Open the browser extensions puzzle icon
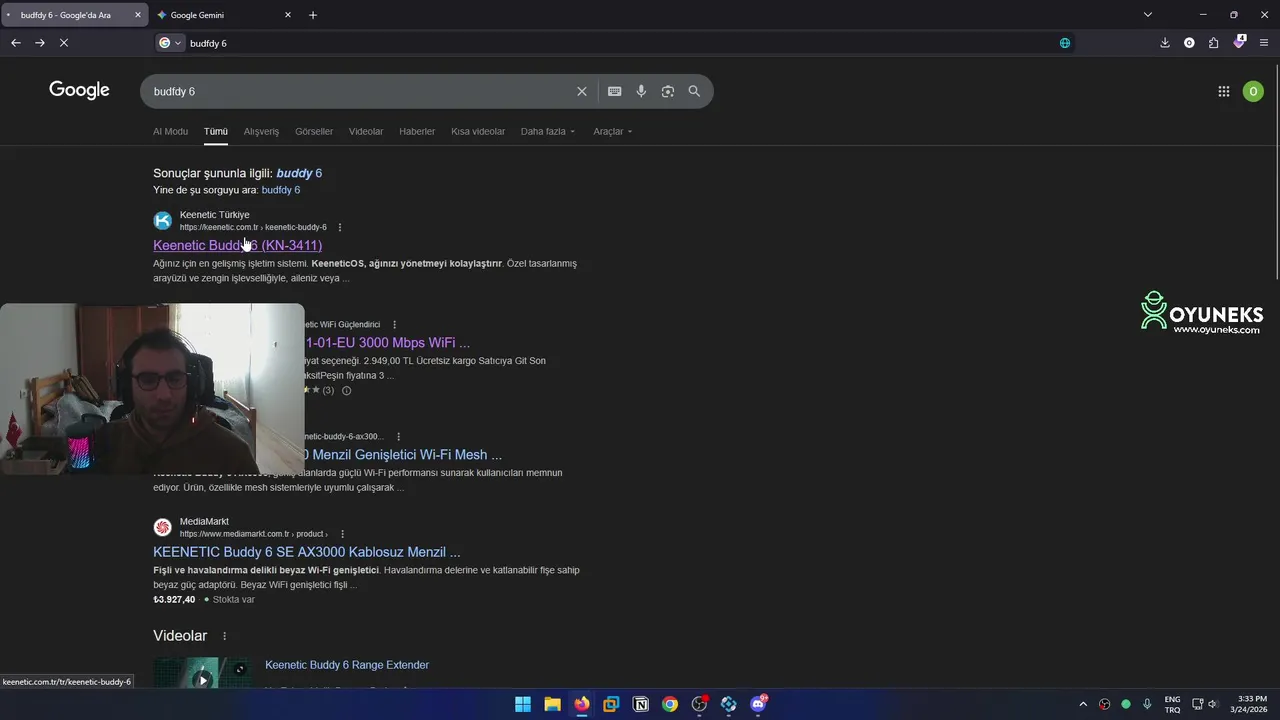This screenshot has width=1280, height=720. click(x=1214, y=43)
